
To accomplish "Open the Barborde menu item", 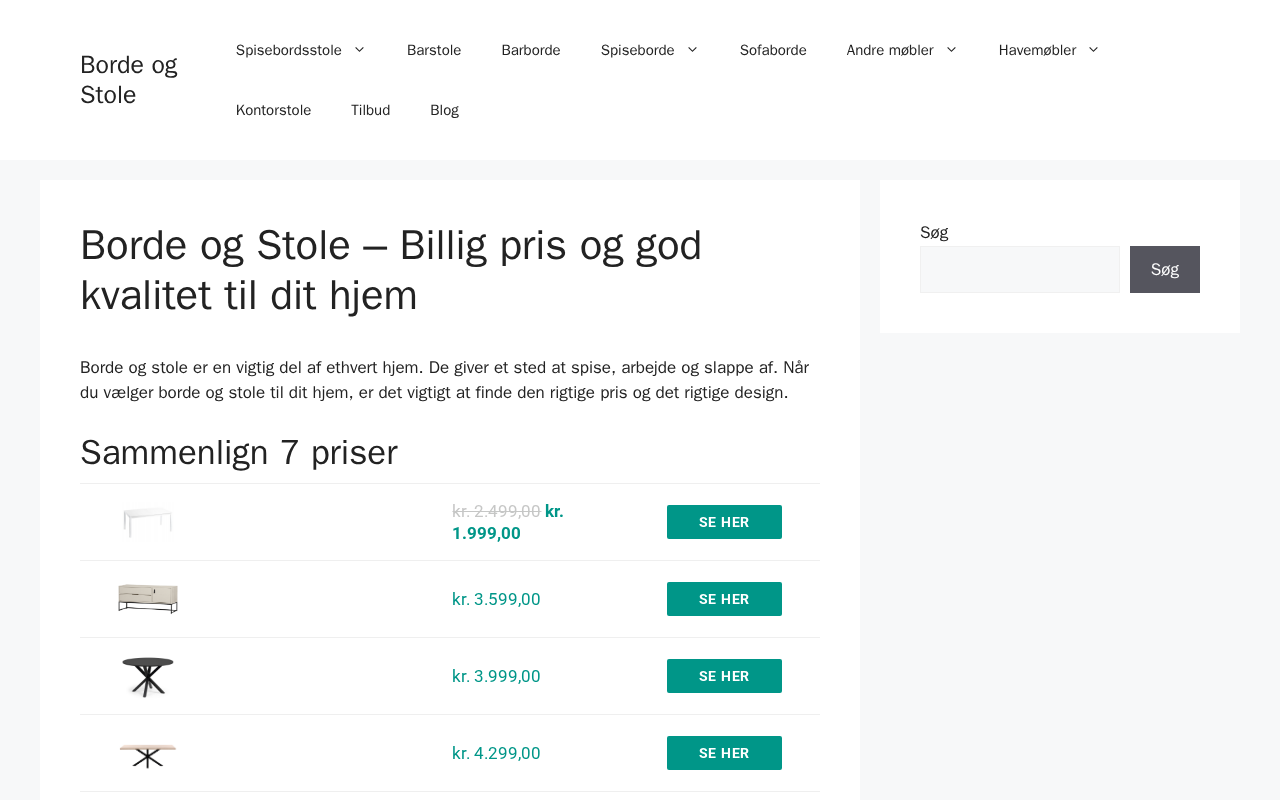I will point(531,50).
